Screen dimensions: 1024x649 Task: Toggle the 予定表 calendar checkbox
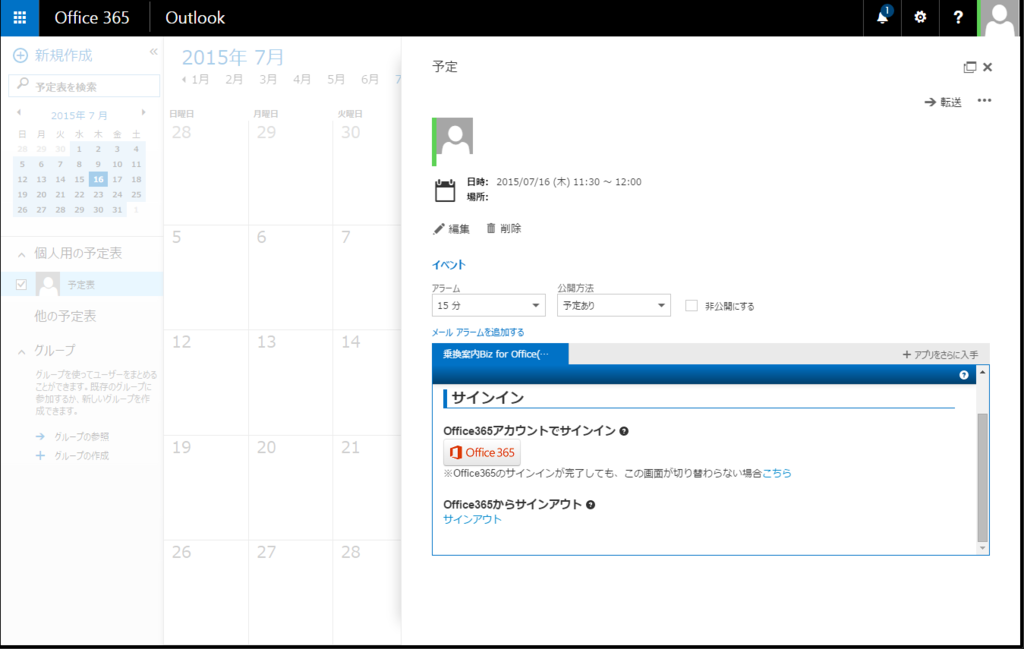(x=21, y=284)
